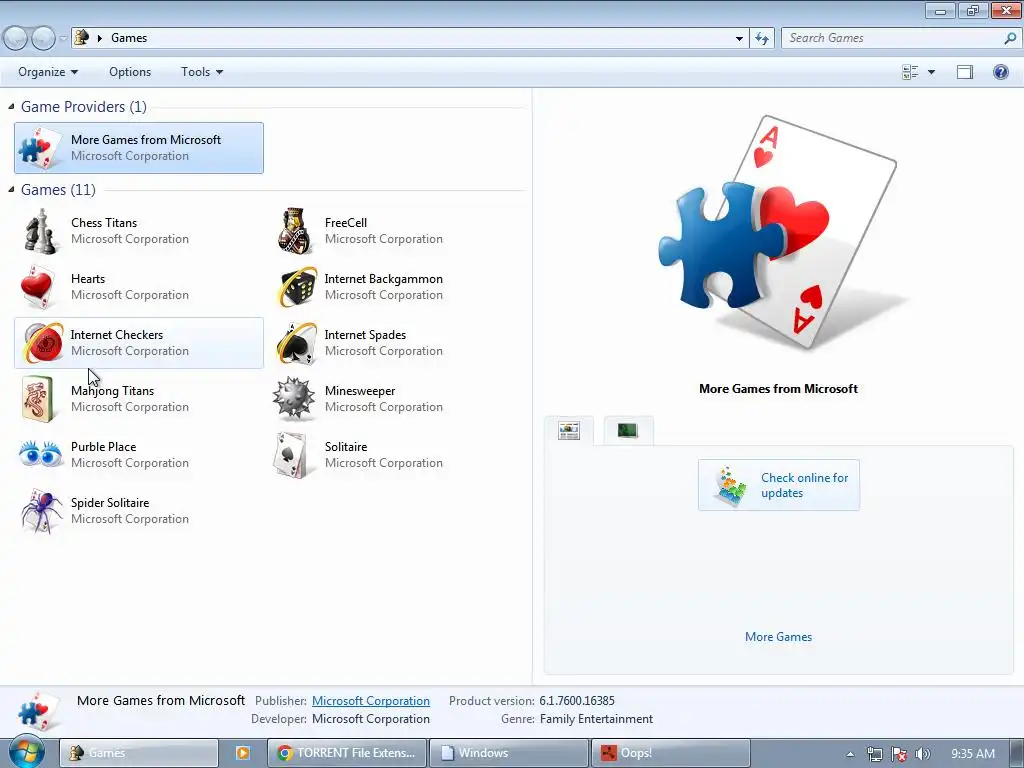The width and height of the screenshot is (1024, 768).
Task: Click the network tray icon
Action: (x=874, y=754)
